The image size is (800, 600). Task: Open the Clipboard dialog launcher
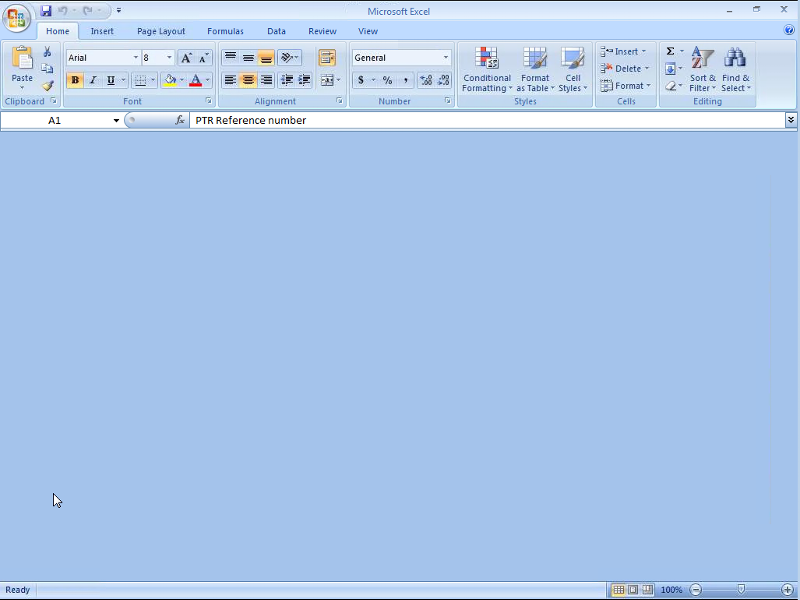[54, 101]
